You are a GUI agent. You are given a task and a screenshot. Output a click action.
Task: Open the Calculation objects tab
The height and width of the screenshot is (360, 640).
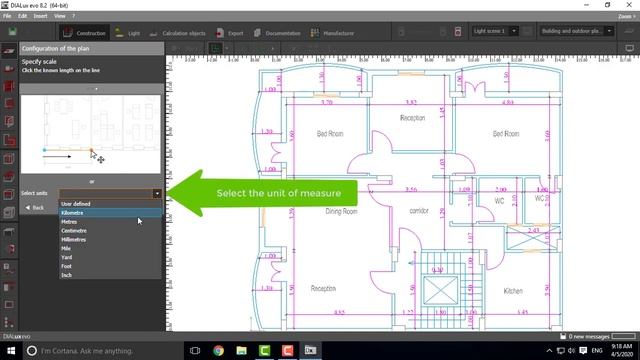click(x=177, y=33)
